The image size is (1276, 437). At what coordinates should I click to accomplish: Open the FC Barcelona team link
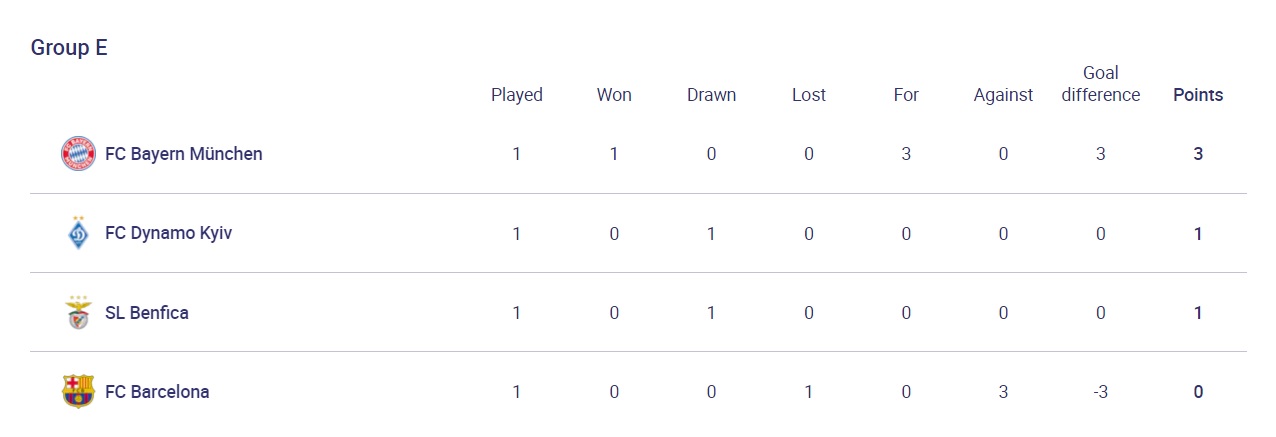157,391
